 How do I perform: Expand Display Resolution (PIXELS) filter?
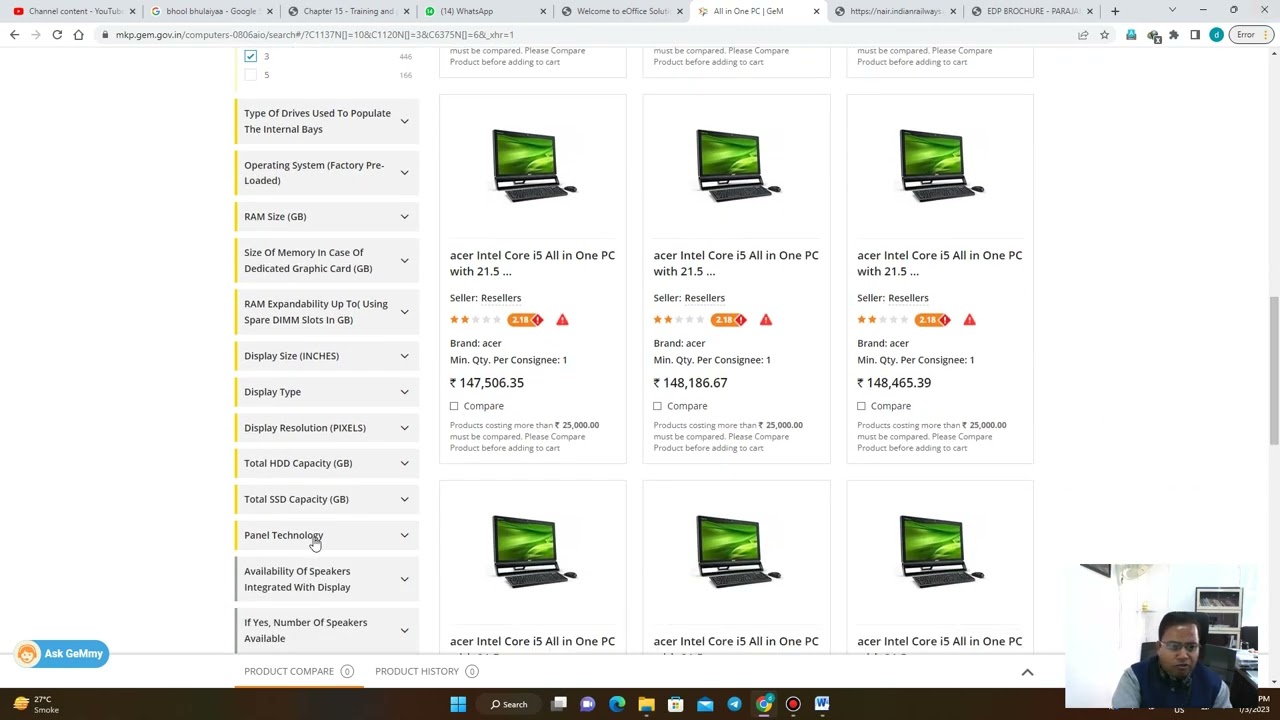tap(327, 428)
